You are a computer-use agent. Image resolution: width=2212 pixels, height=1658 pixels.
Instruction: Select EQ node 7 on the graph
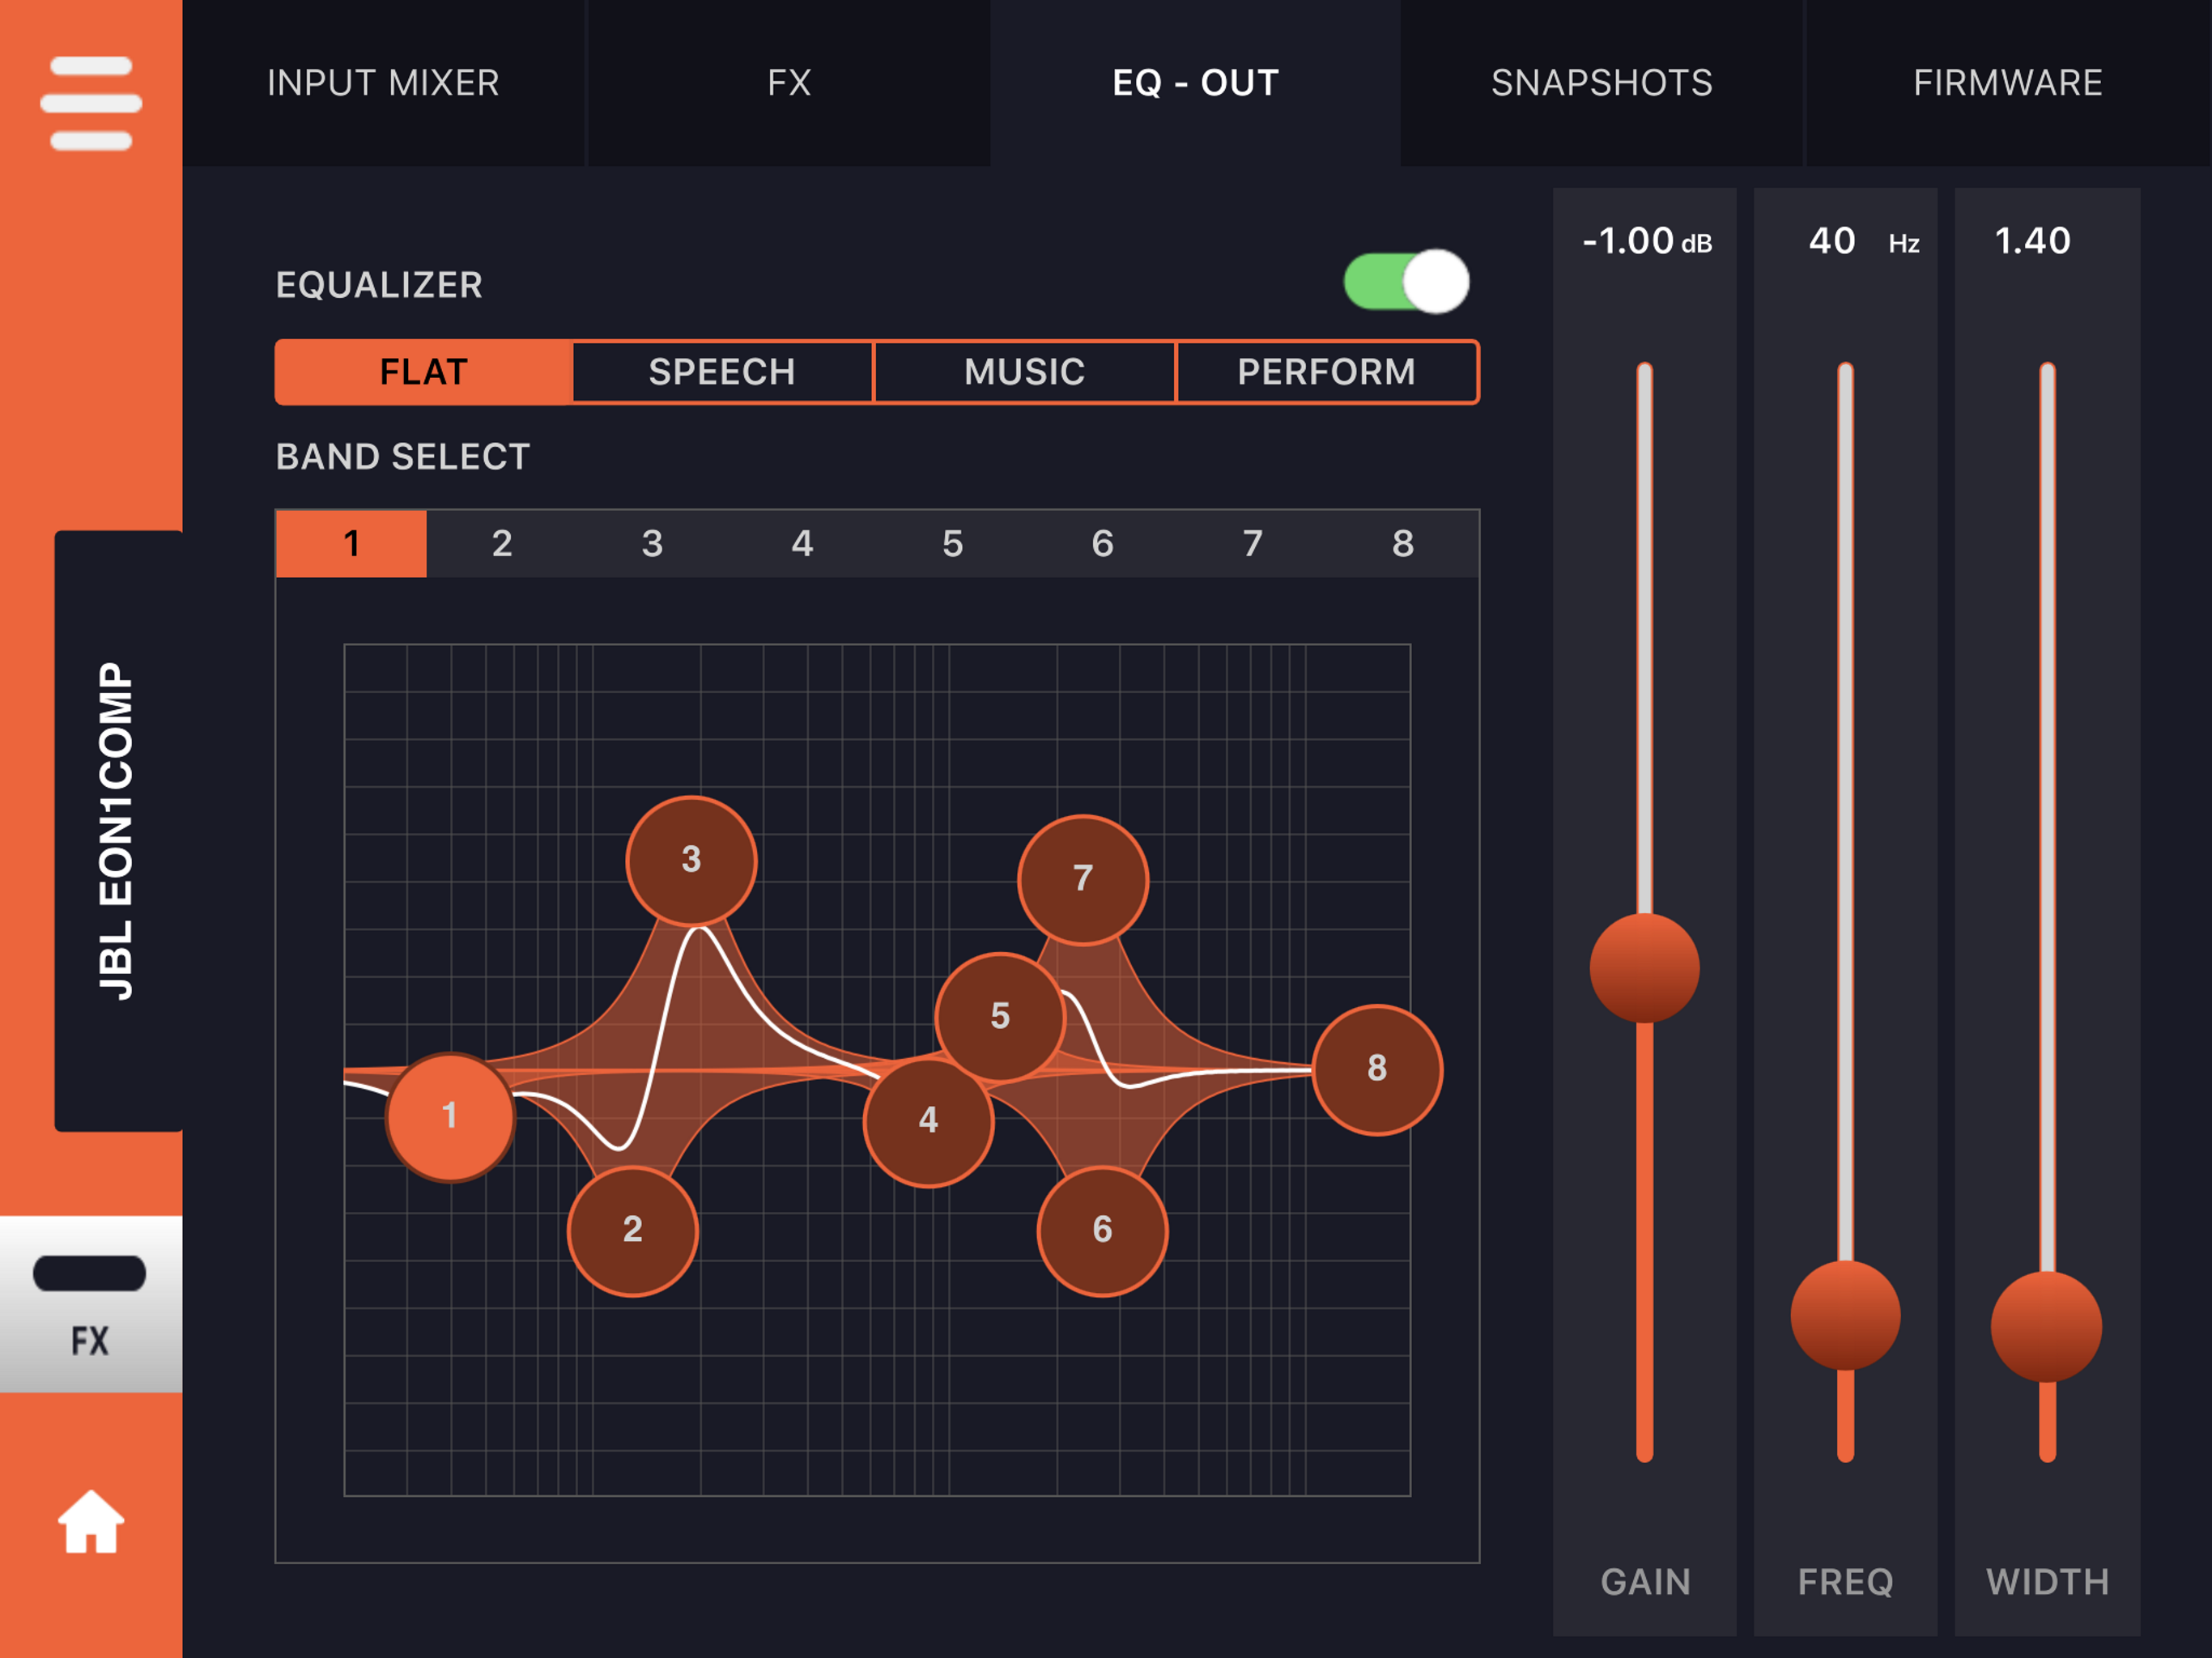click(1083, 879)
